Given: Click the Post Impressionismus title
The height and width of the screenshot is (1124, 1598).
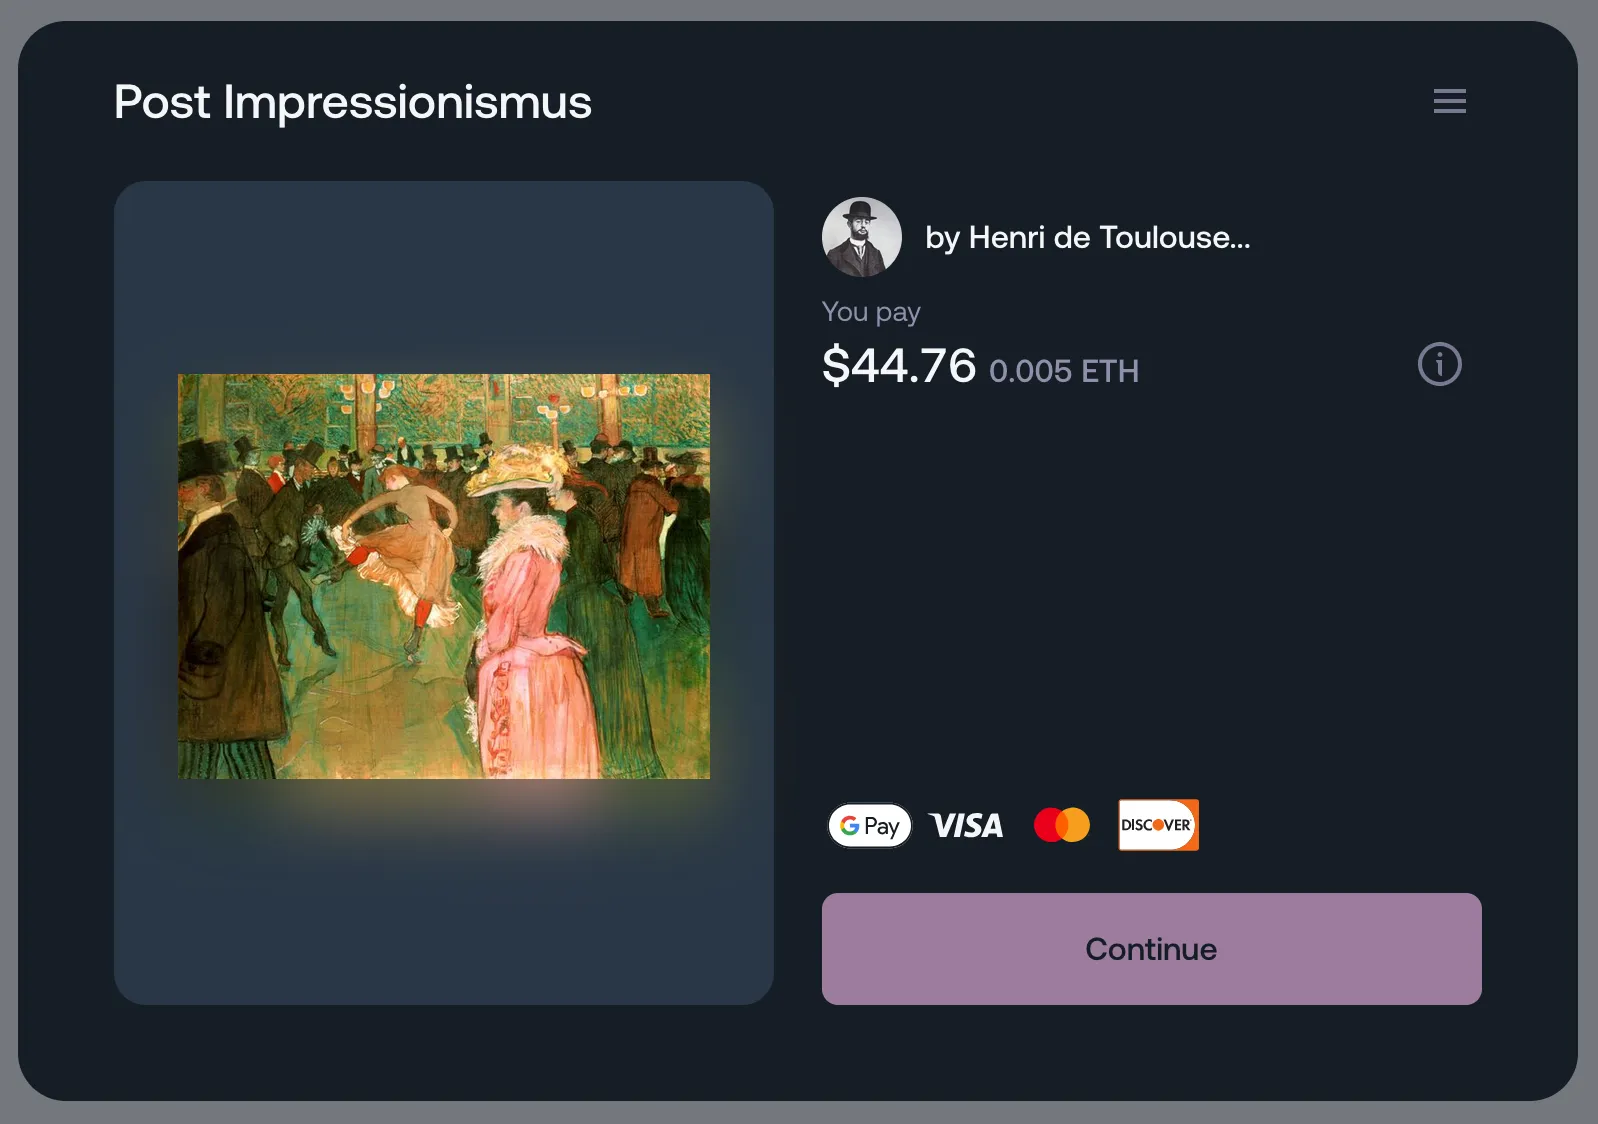Looking at the screenshot, I should [x=353, y=102].
